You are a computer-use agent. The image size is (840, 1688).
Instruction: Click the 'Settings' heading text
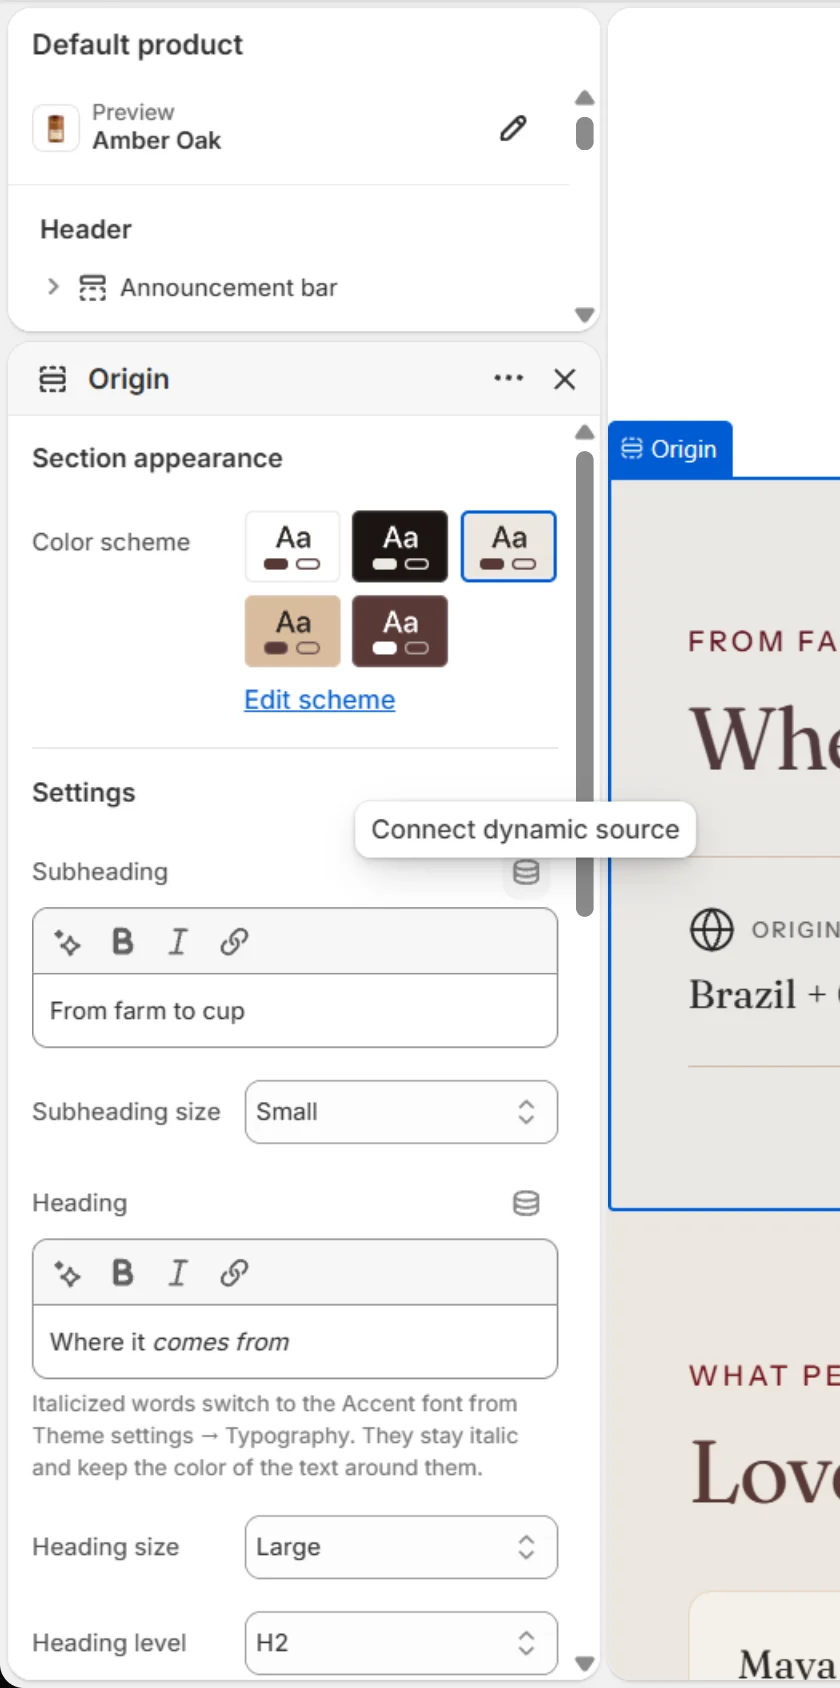(84, 792)
